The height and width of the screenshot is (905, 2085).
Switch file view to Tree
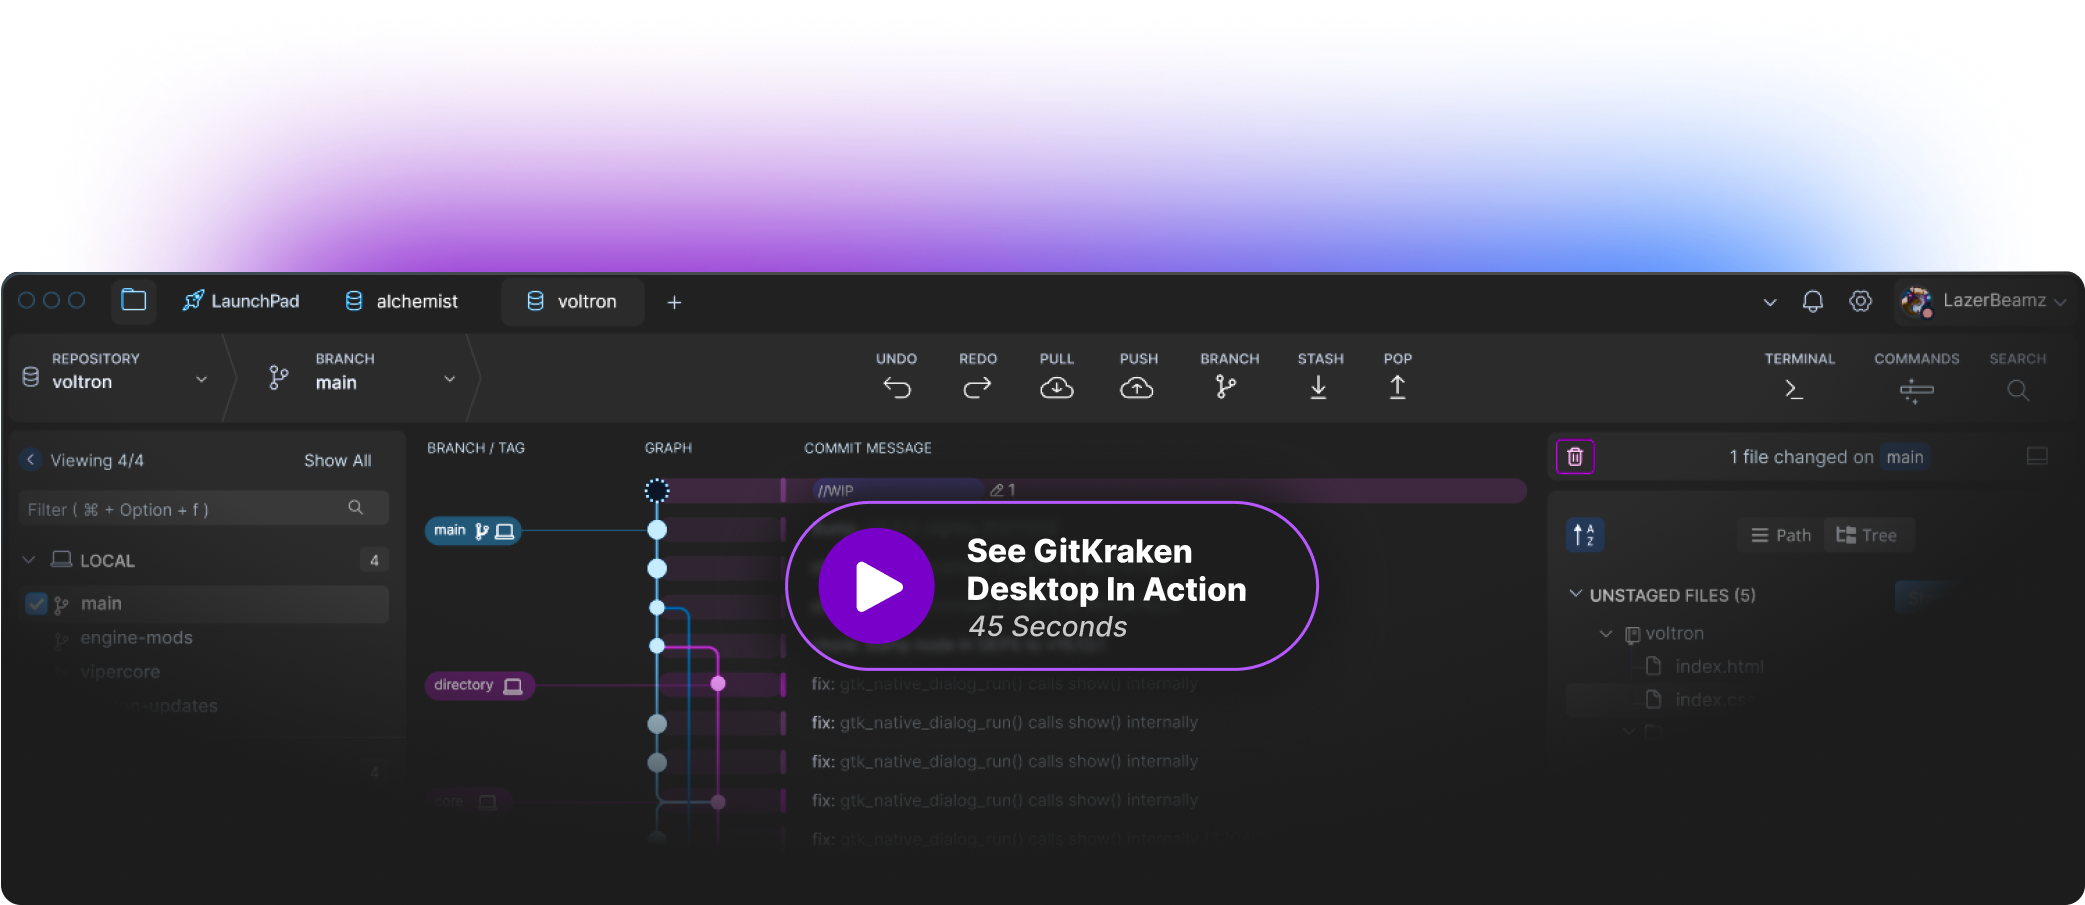pyautogui.click(x=1866, y=536)
